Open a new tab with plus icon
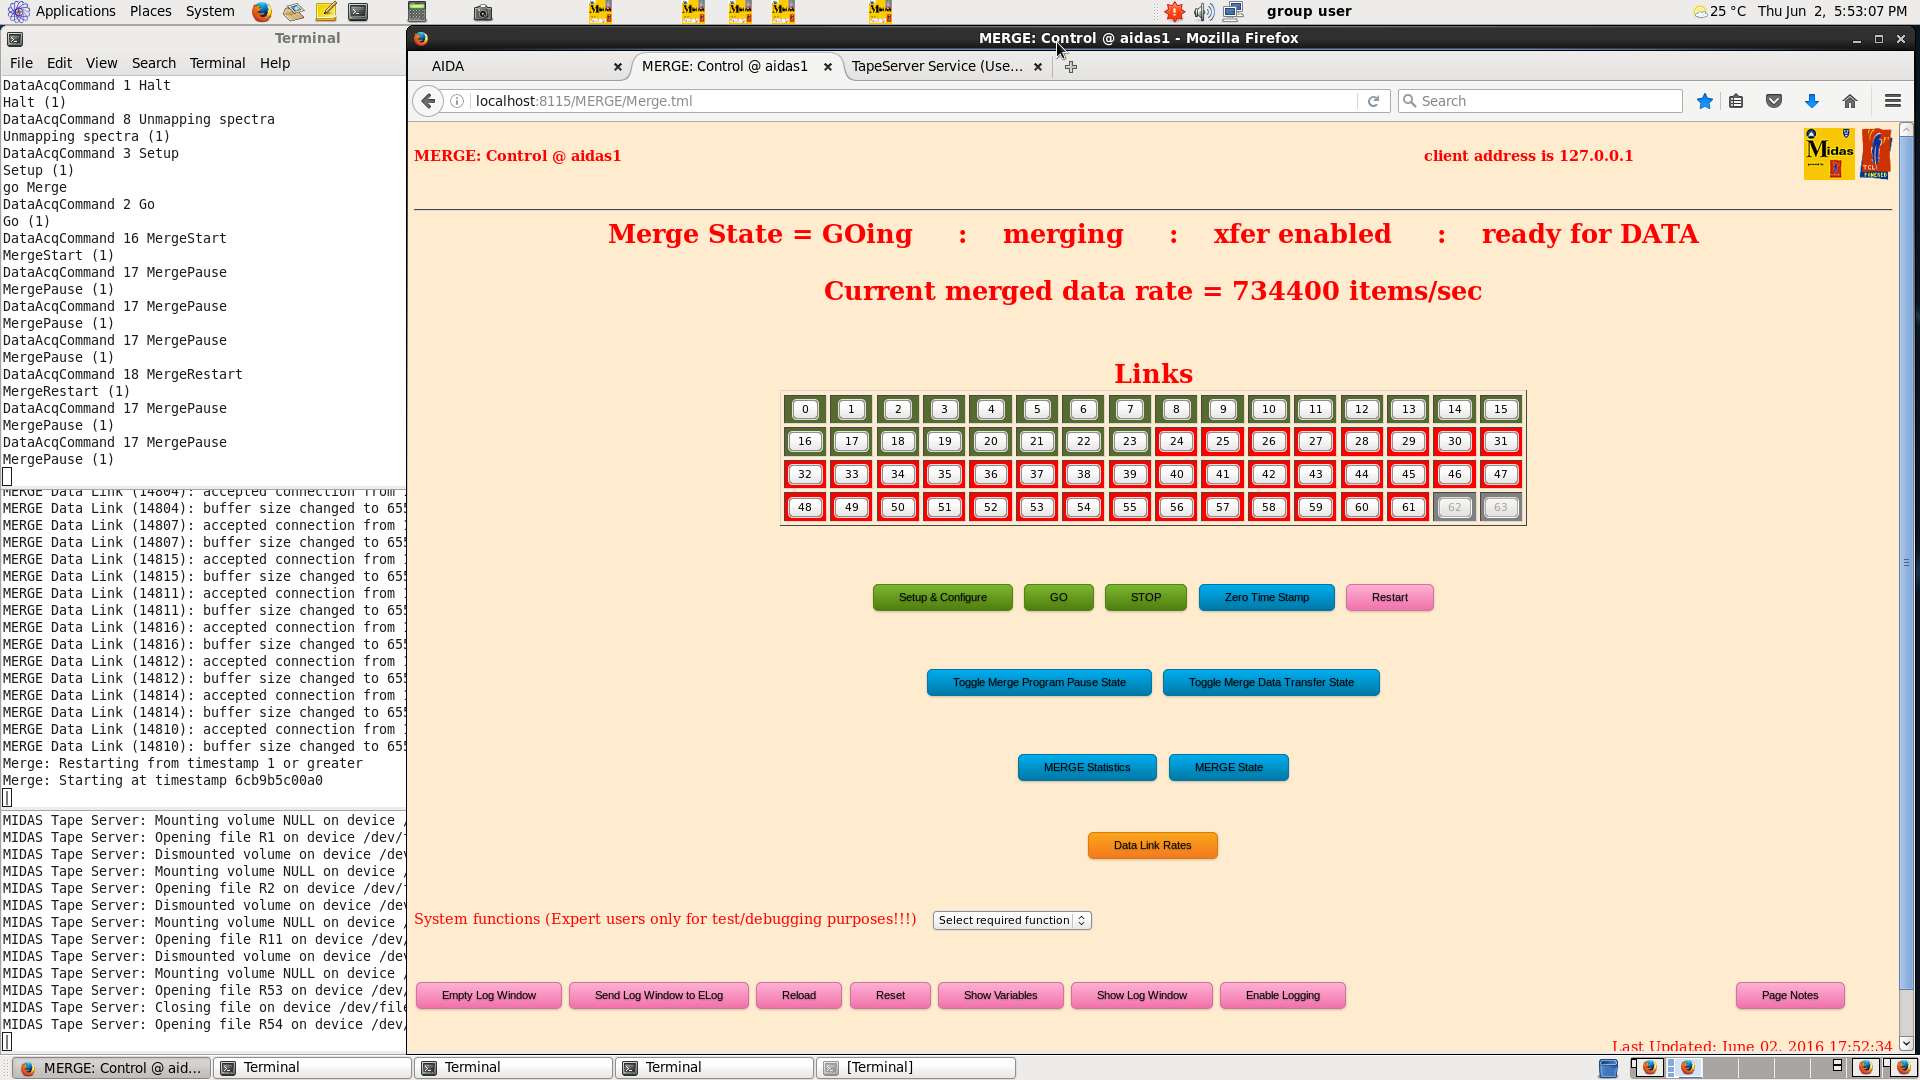Screen dimensions: 1920x1080 tap(1071, 67)
